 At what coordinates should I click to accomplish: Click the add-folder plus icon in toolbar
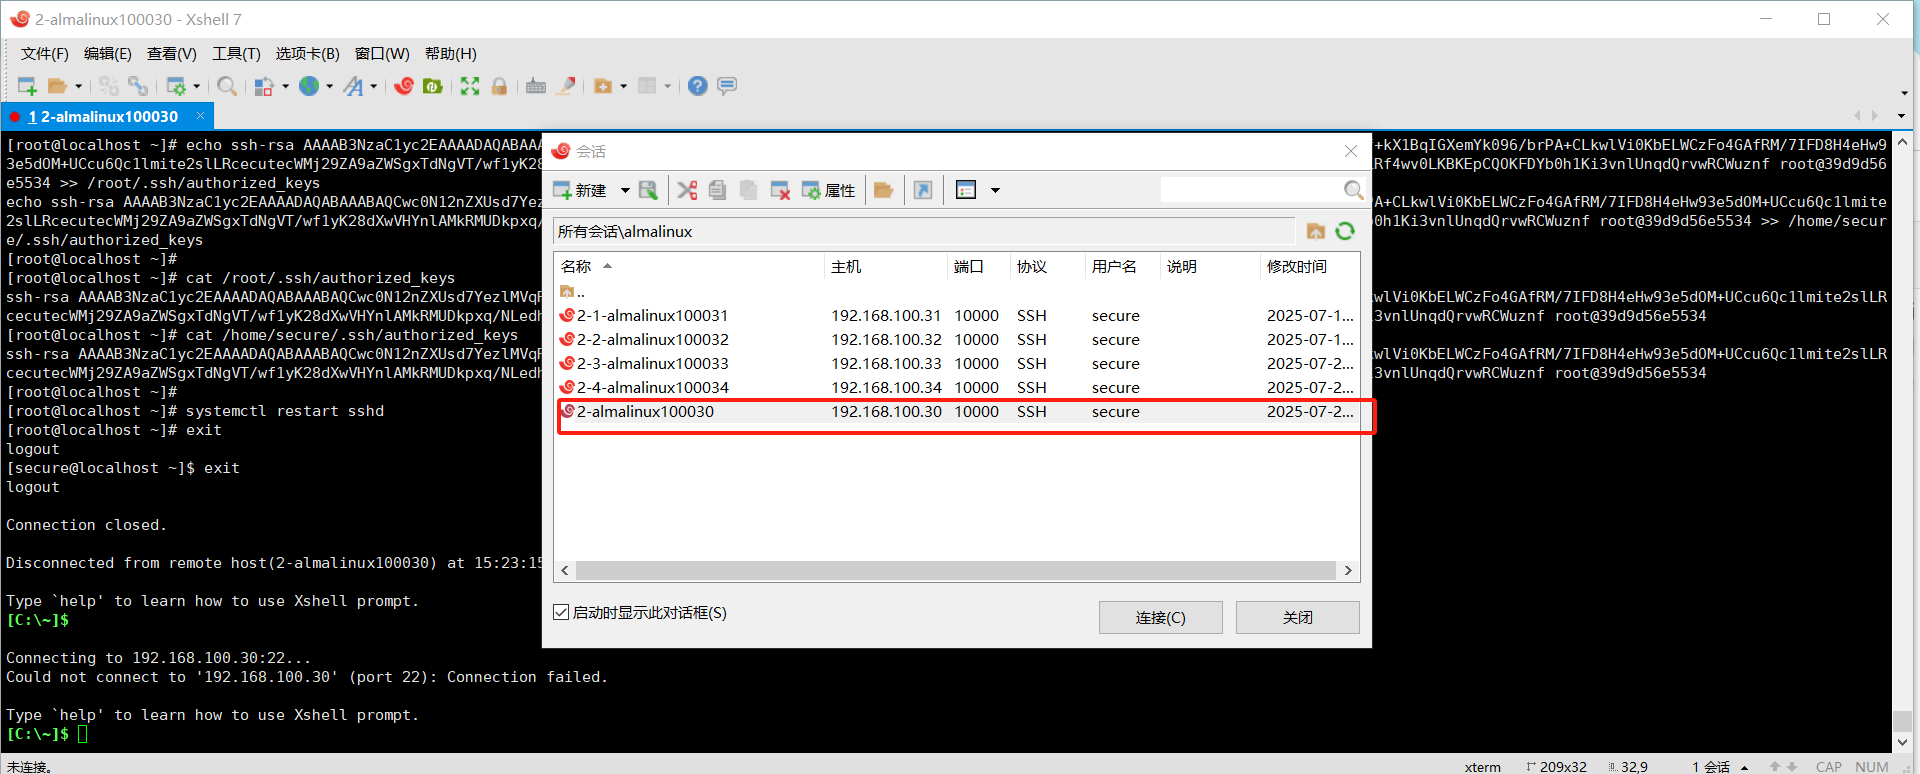[603, 86]
